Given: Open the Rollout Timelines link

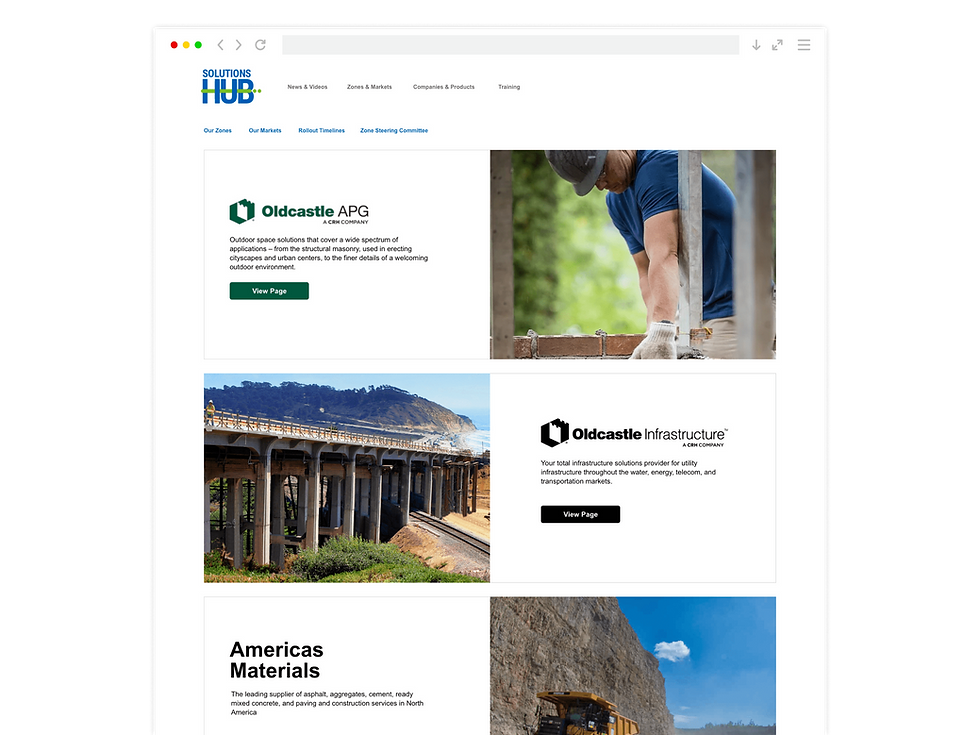Looking at the screenshot, I should (x=321, y=131).
